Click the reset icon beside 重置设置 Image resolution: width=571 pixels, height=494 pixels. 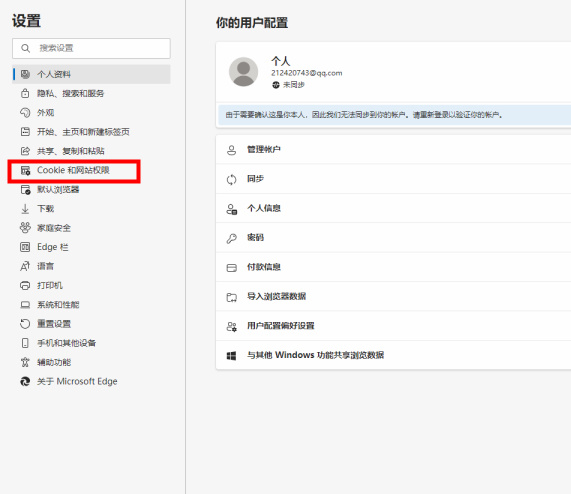tap(25, 324)
